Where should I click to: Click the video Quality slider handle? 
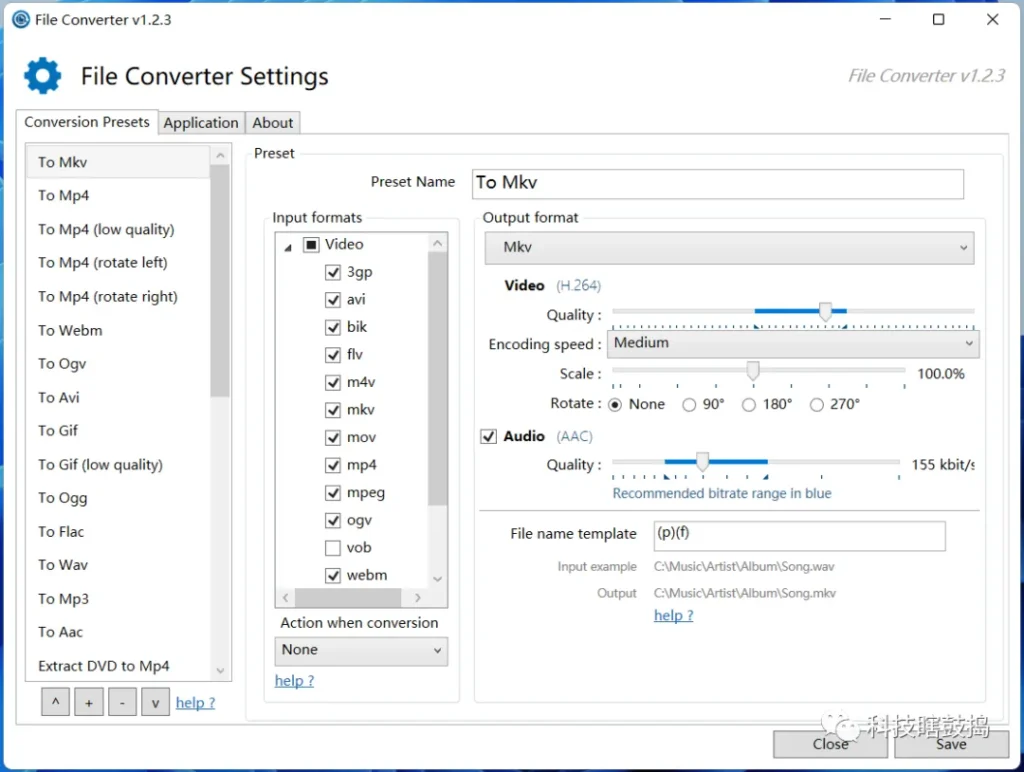click(825, 312)
